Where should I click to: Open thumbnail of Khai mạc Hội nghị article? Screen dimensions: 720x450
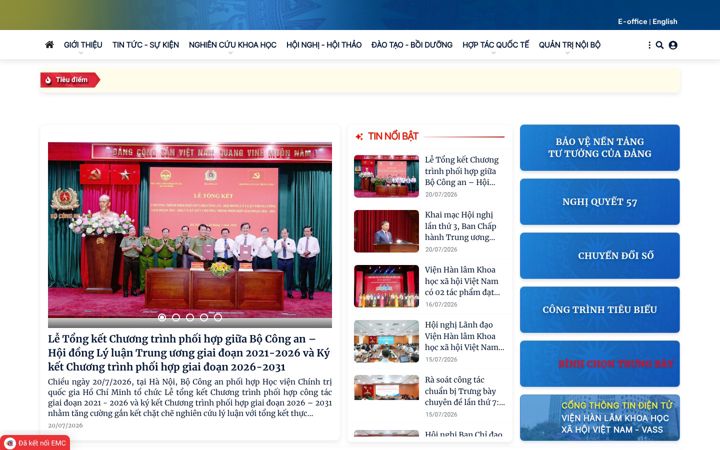point(386,231)
